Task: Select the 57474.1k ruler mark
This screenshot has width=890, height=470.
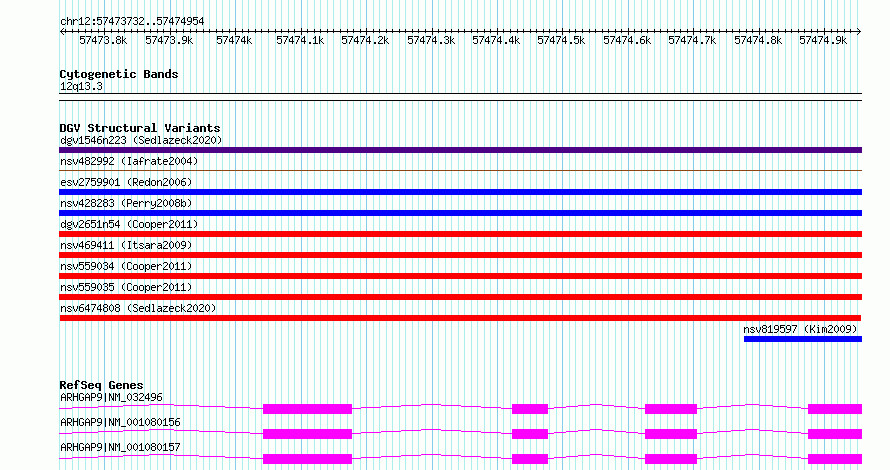Action: click(x=300, y=41)
